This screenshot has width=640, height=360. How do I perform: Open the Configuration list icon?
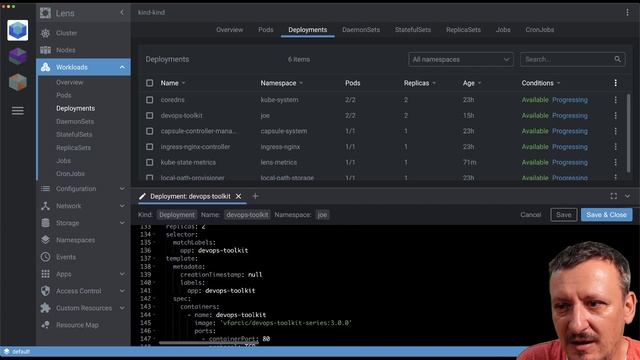[x=45, y=189]
